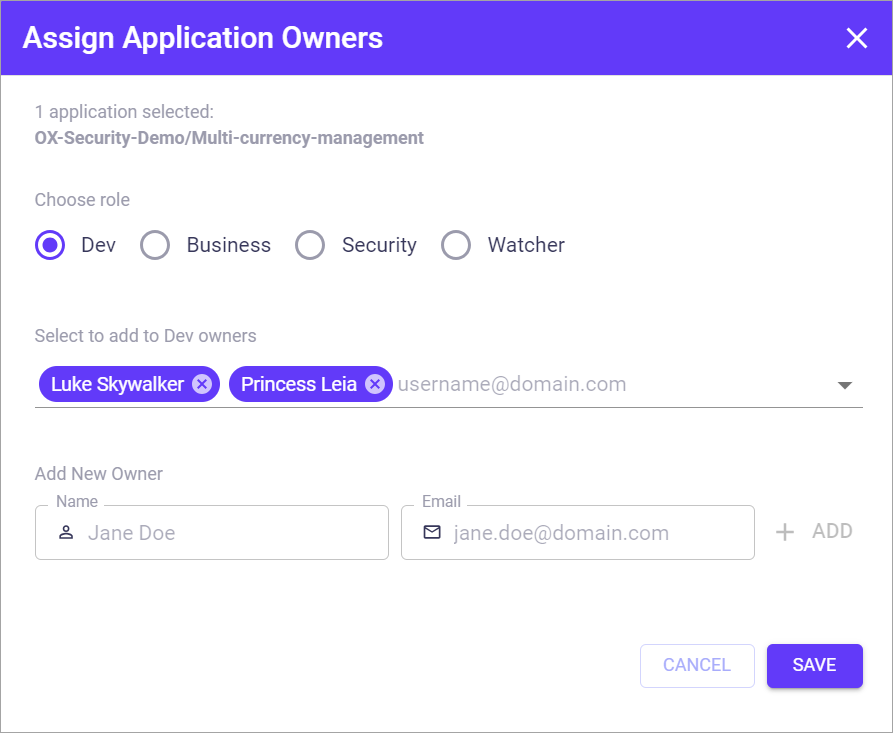The image size is (893, 733).
Task: Remove Princess Leia chip using its x icon
Action: tap(374, 384)
